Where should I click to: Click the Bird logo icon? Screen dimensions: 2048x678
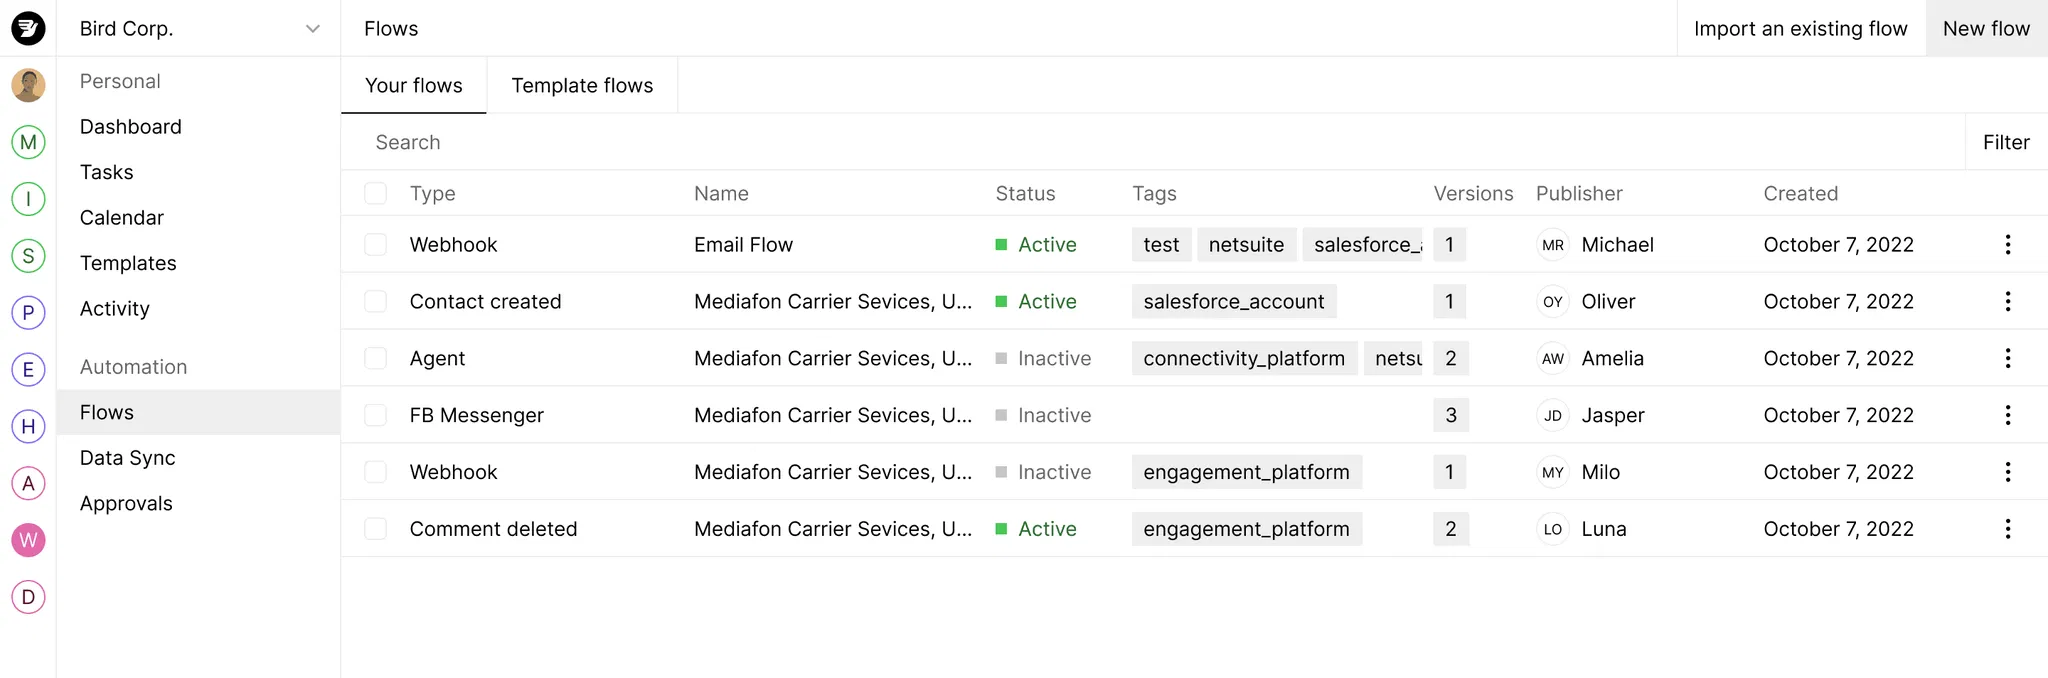click(x=28, y=28)
